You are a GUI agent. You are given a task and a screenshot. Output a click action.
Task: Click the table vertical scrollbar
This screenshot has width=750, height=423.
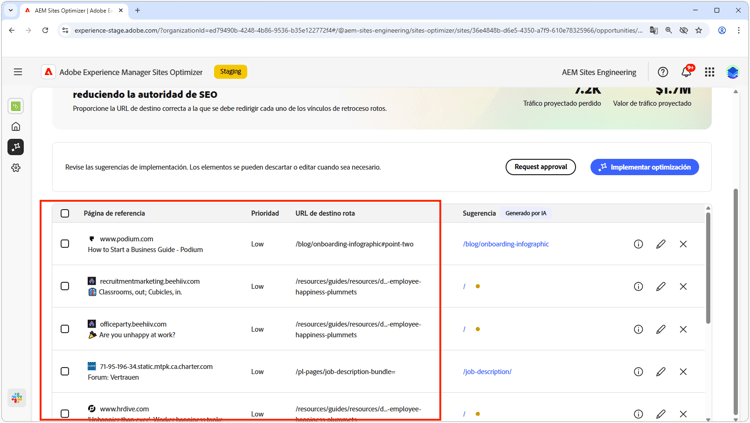(708, 268)
